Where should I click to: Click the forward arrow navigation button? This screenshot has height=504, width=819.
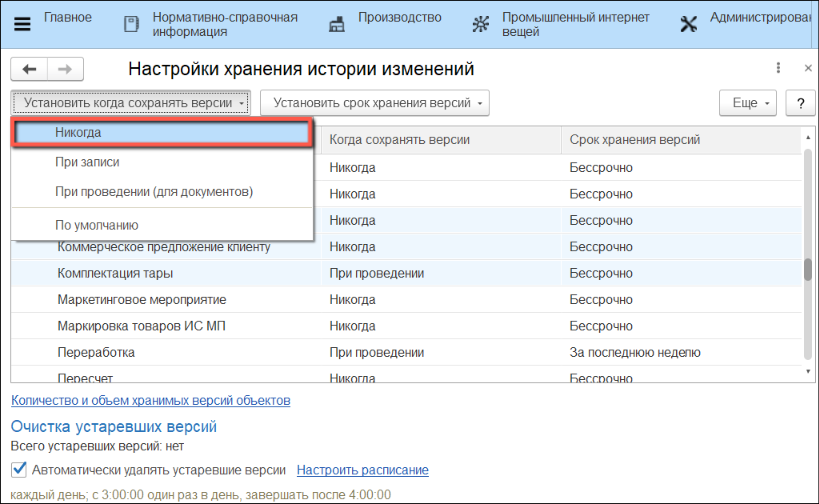[x=65, y=69]
